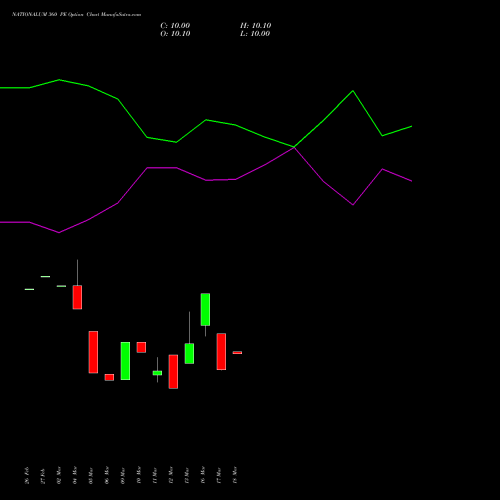Click the '18 Mar' date axis label
The image size is (500, 500).
click(235, 475)
